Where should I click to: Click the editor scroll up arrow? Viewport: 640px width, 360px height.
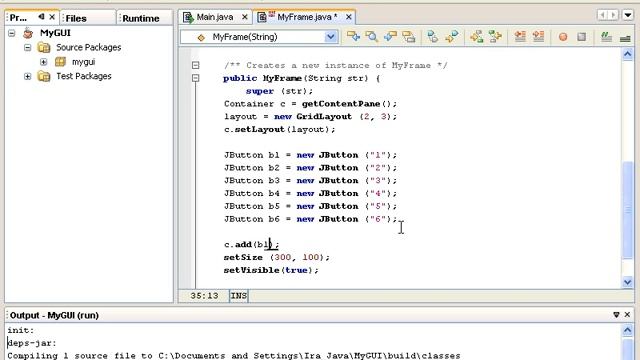pos(628,54)
